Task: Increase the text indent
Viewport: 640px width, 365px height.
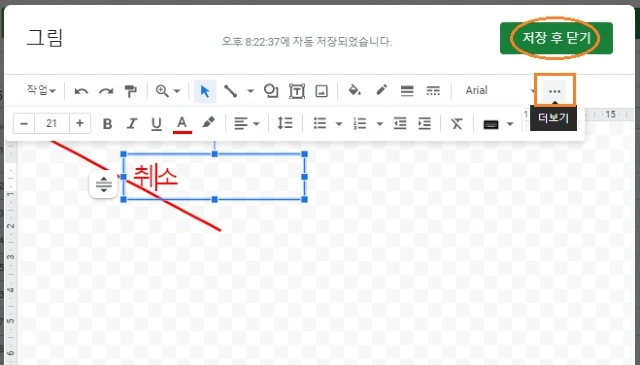Action: click(424, 123)
